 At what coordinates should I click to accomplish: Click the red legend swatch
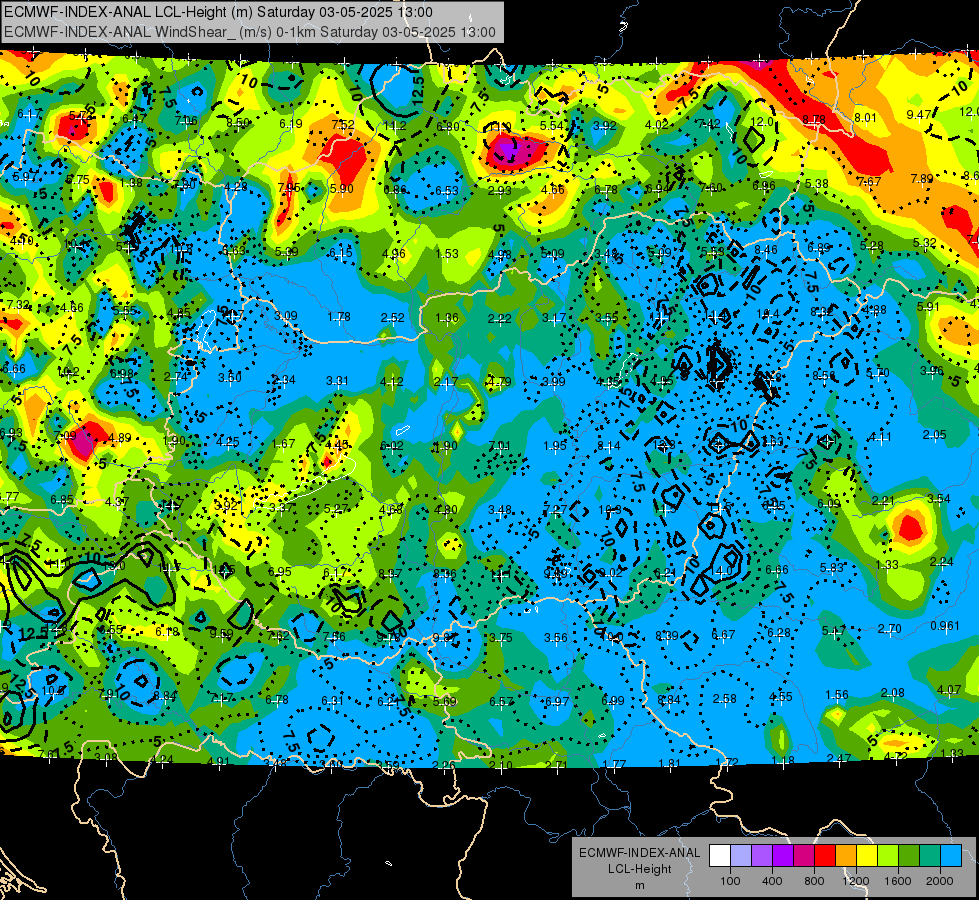[x=825, y=856]
